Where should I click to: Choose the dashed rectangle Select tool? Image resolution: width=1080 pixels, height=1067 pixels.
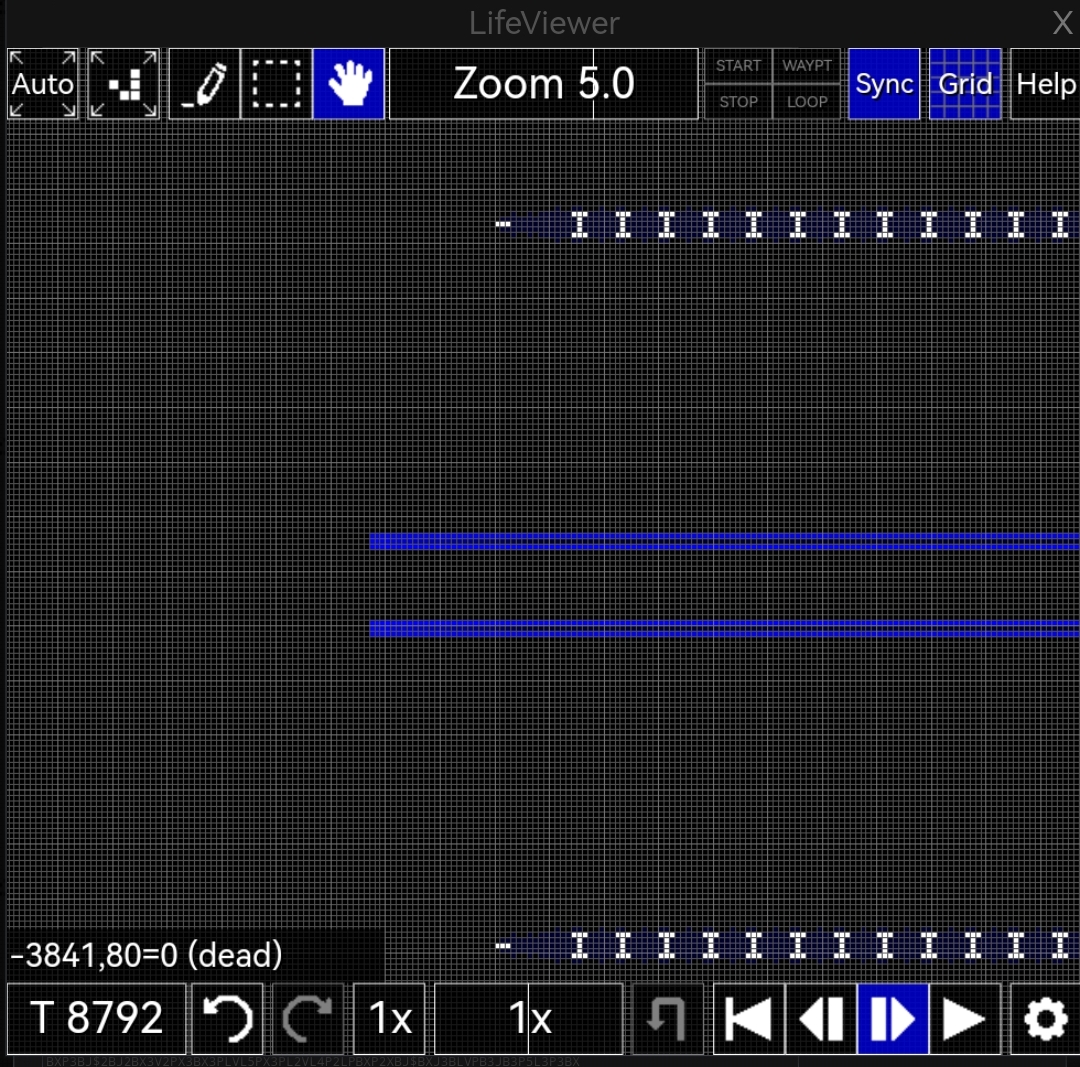pyautogui.click(x=276, y=84)
